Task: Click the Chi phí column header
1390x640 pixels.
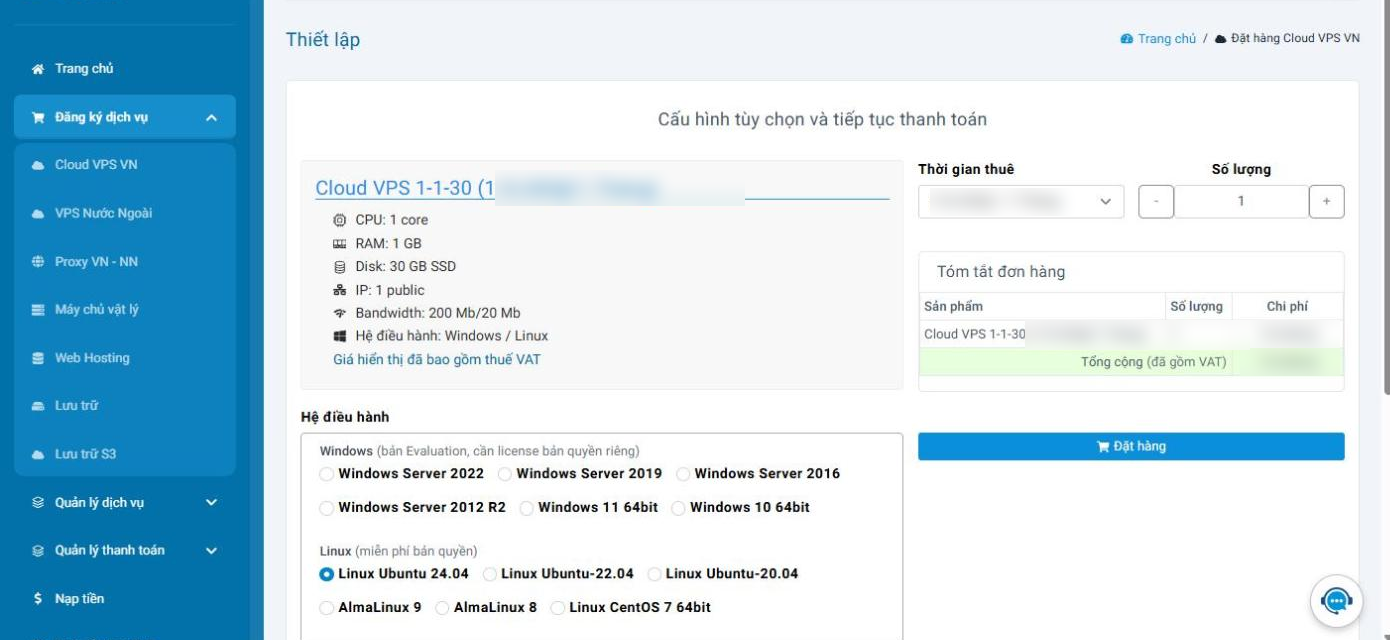Action: pos(1287,307)
